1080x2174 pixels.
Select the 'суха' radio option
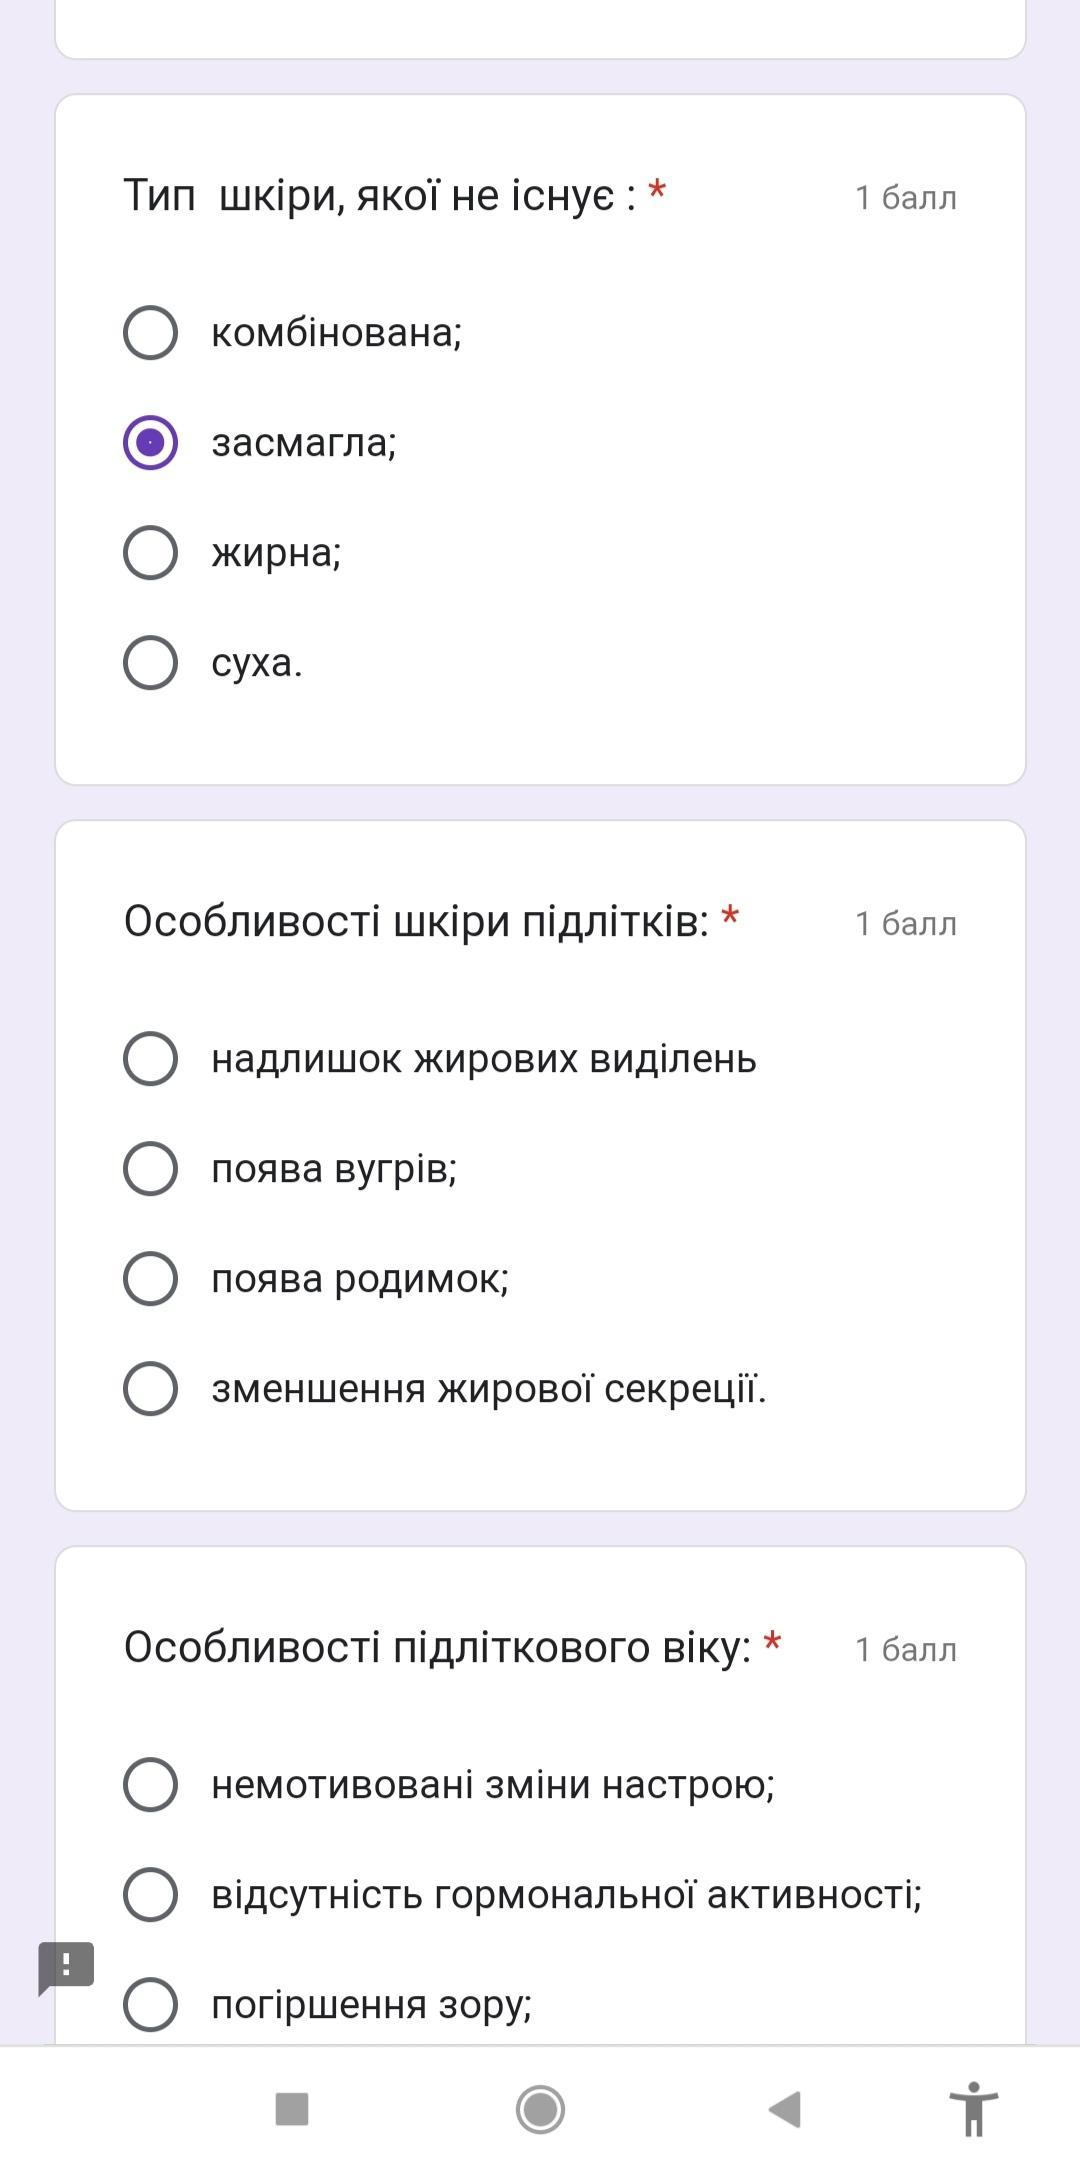(151, 662)
